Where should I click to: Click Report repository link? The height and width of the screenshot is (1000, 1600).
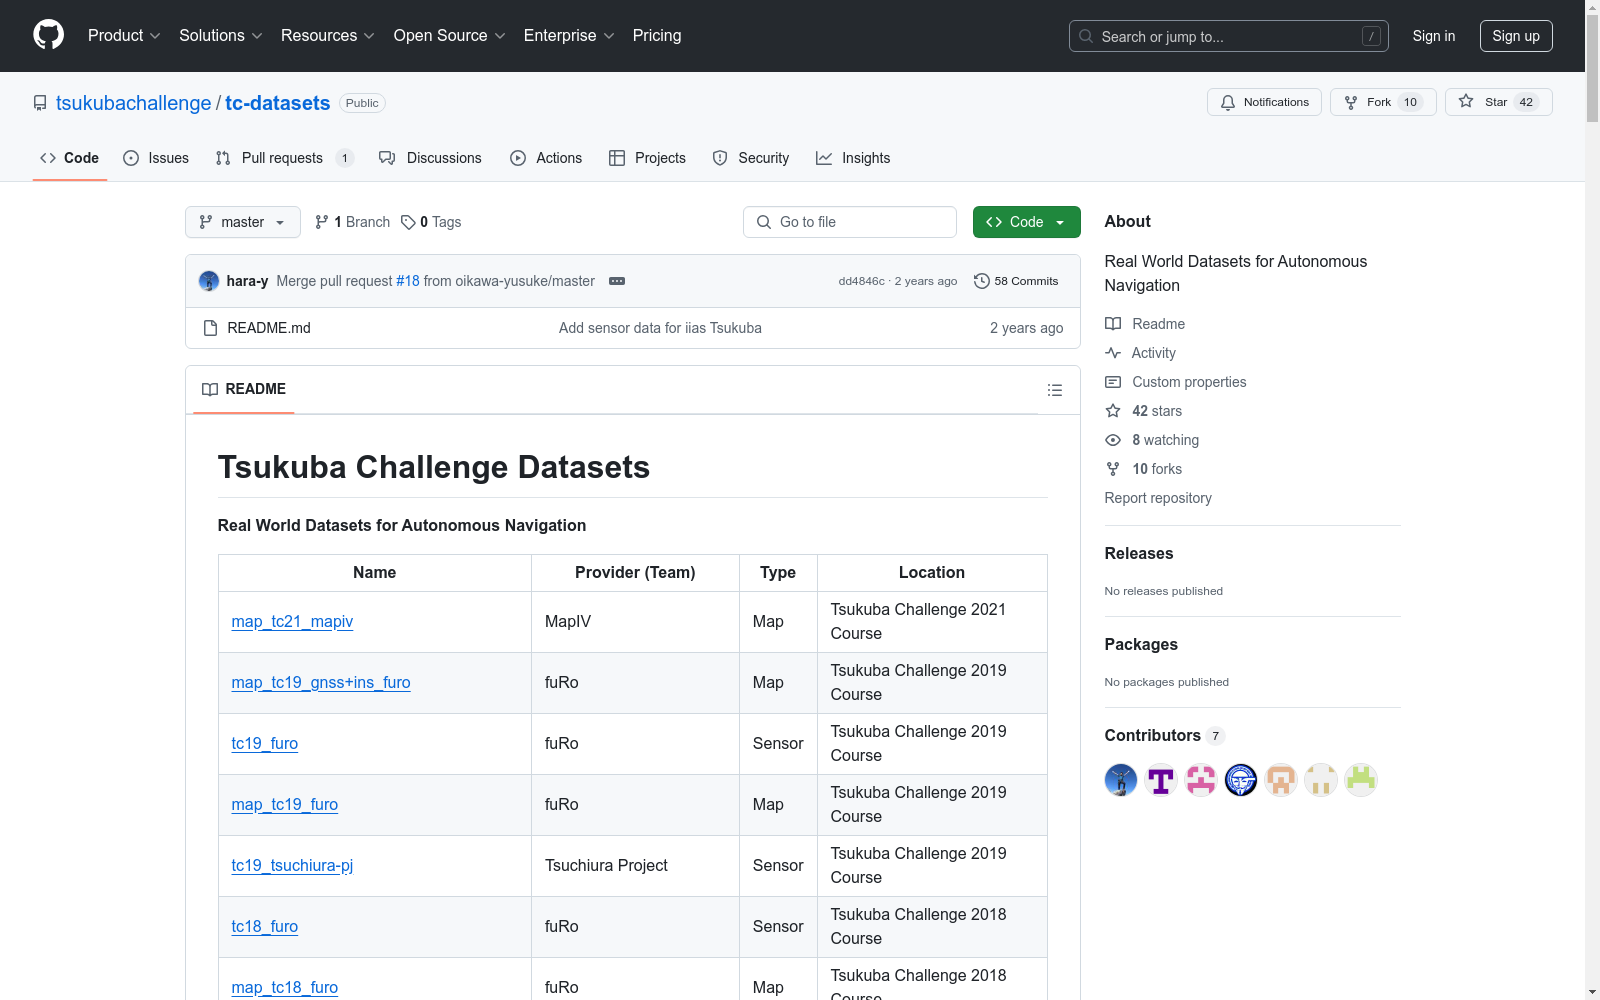pyautogui.click(x=1158, y=498)
